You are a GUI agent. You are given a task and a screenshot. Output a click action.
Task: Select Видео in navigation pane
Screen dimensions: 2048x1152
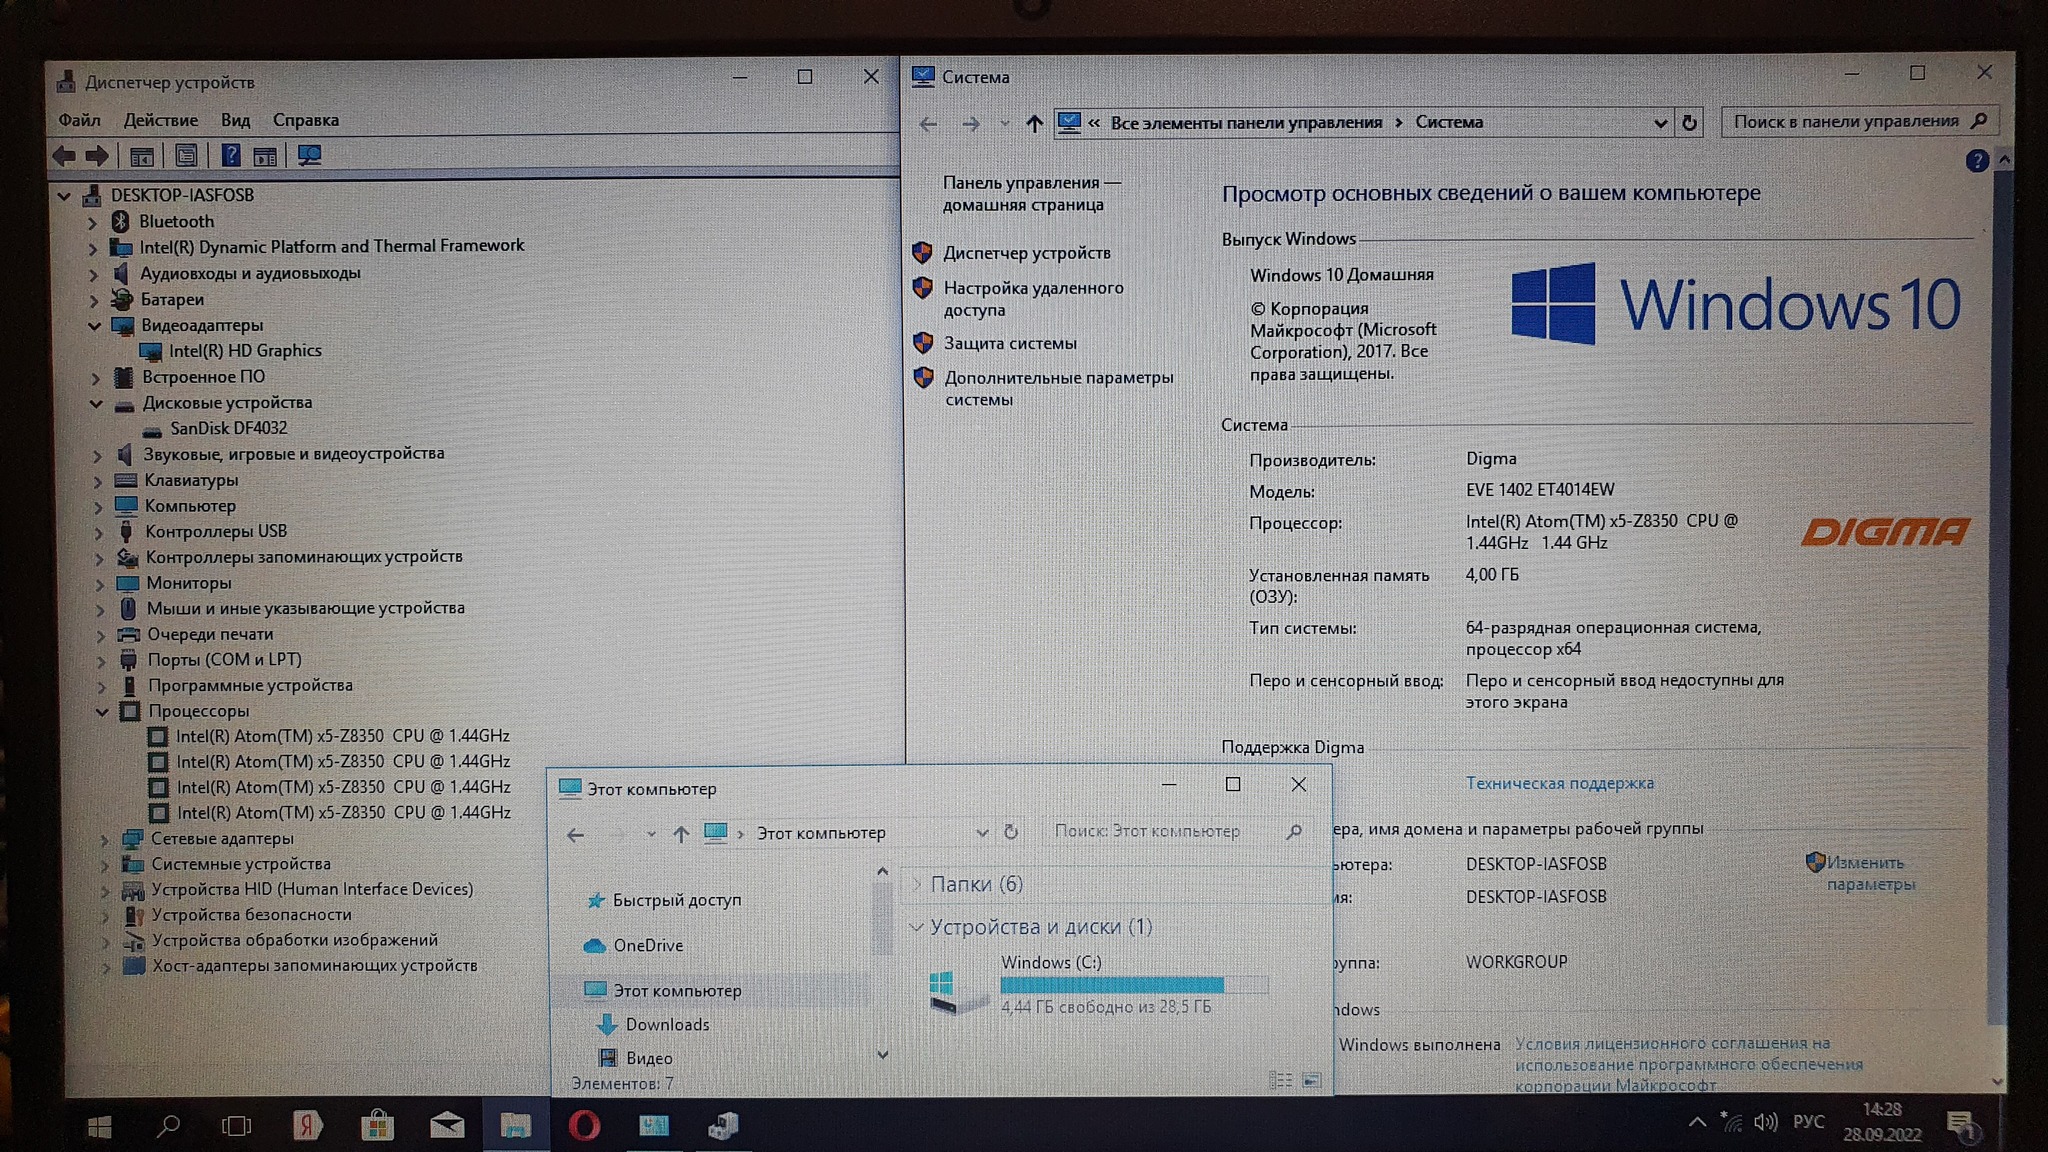click(649, 1058)
